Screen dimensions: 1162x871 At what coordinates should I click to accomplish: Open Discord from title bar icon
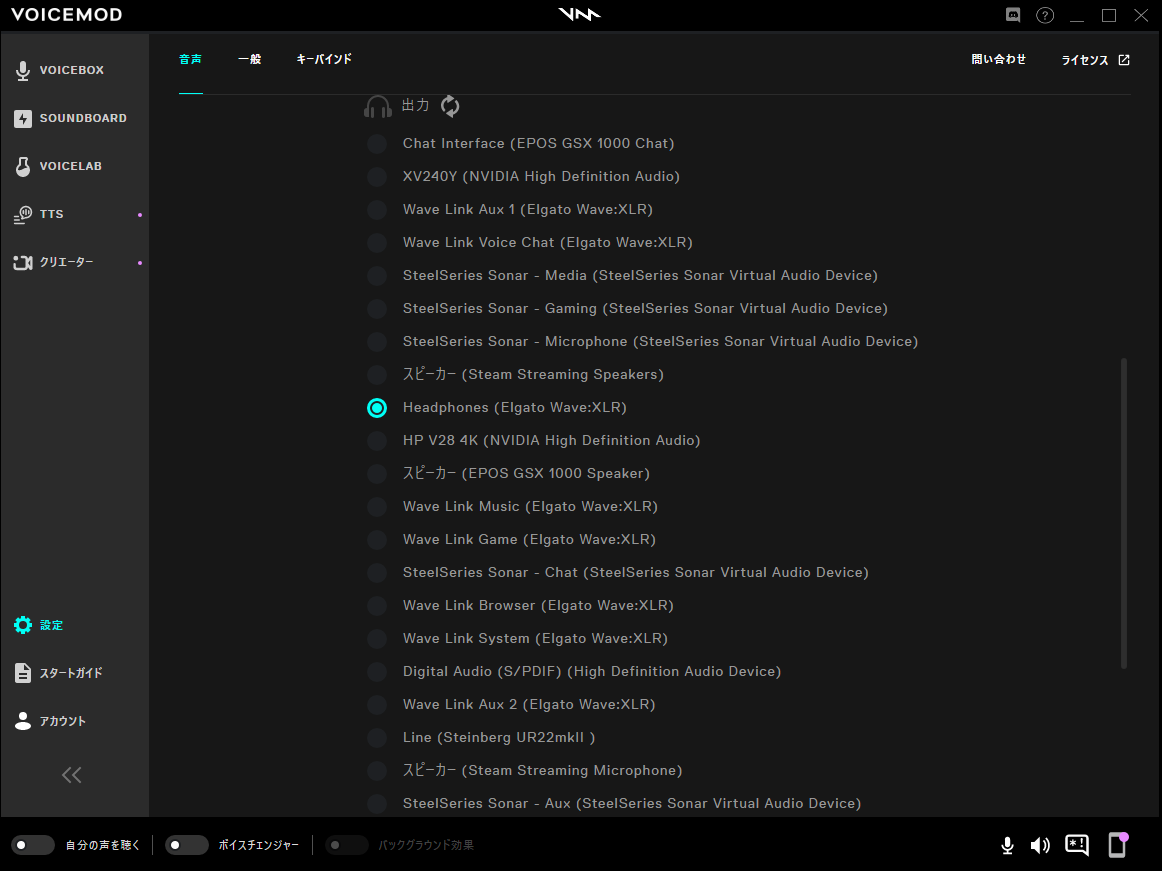click(1013, 15)
